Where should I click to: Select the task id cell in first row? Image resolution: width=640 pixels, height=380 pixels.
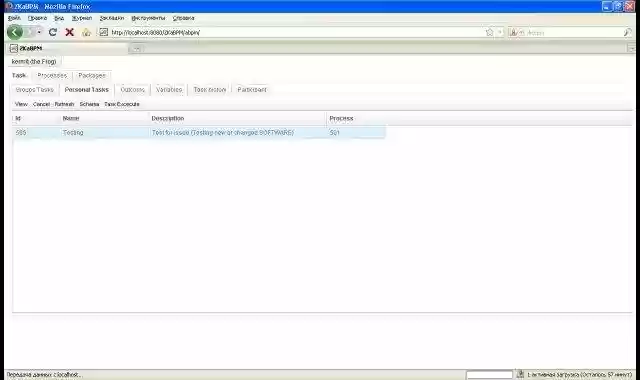point(36,133)
